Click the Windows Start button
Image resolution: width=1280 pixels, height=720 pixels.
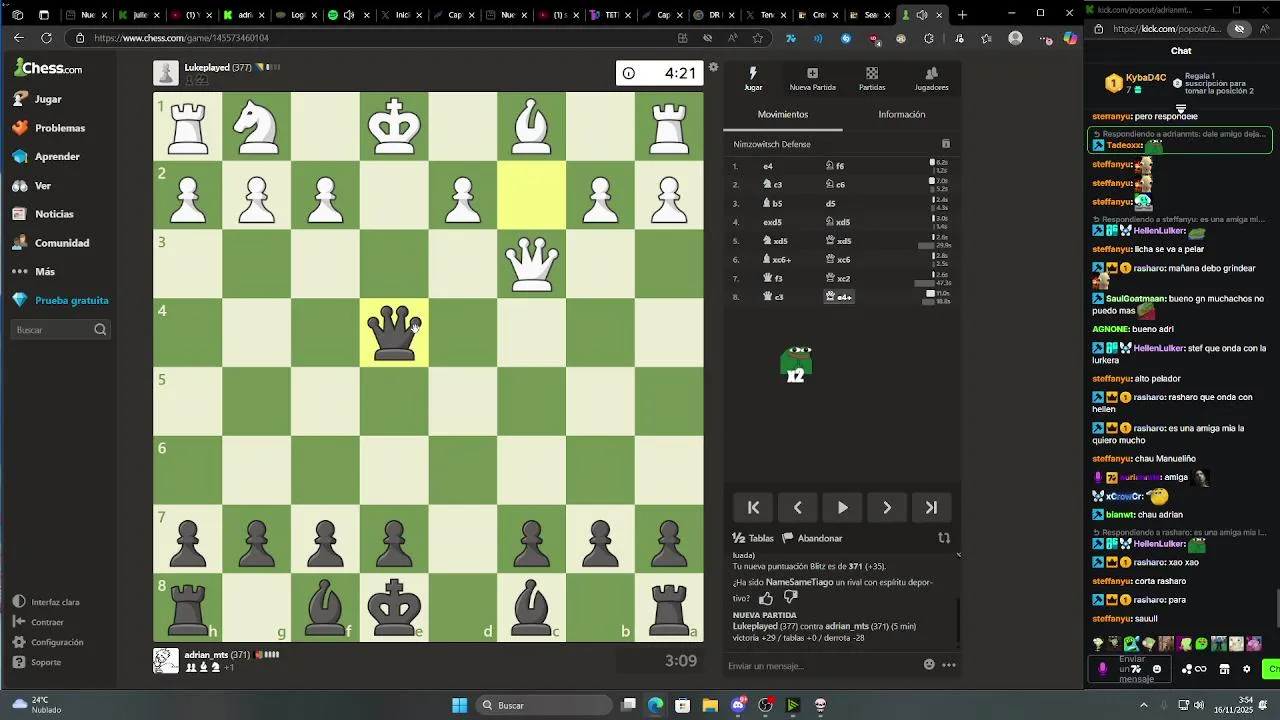[x=460, y=705]
